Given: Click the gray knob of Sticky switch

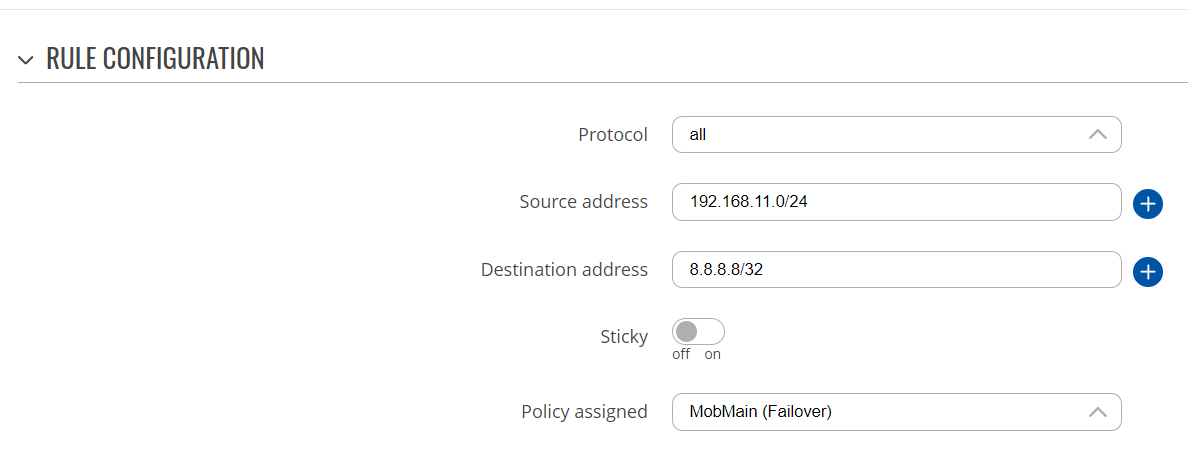Looking at the screenshot, I should tap(686, 332).
